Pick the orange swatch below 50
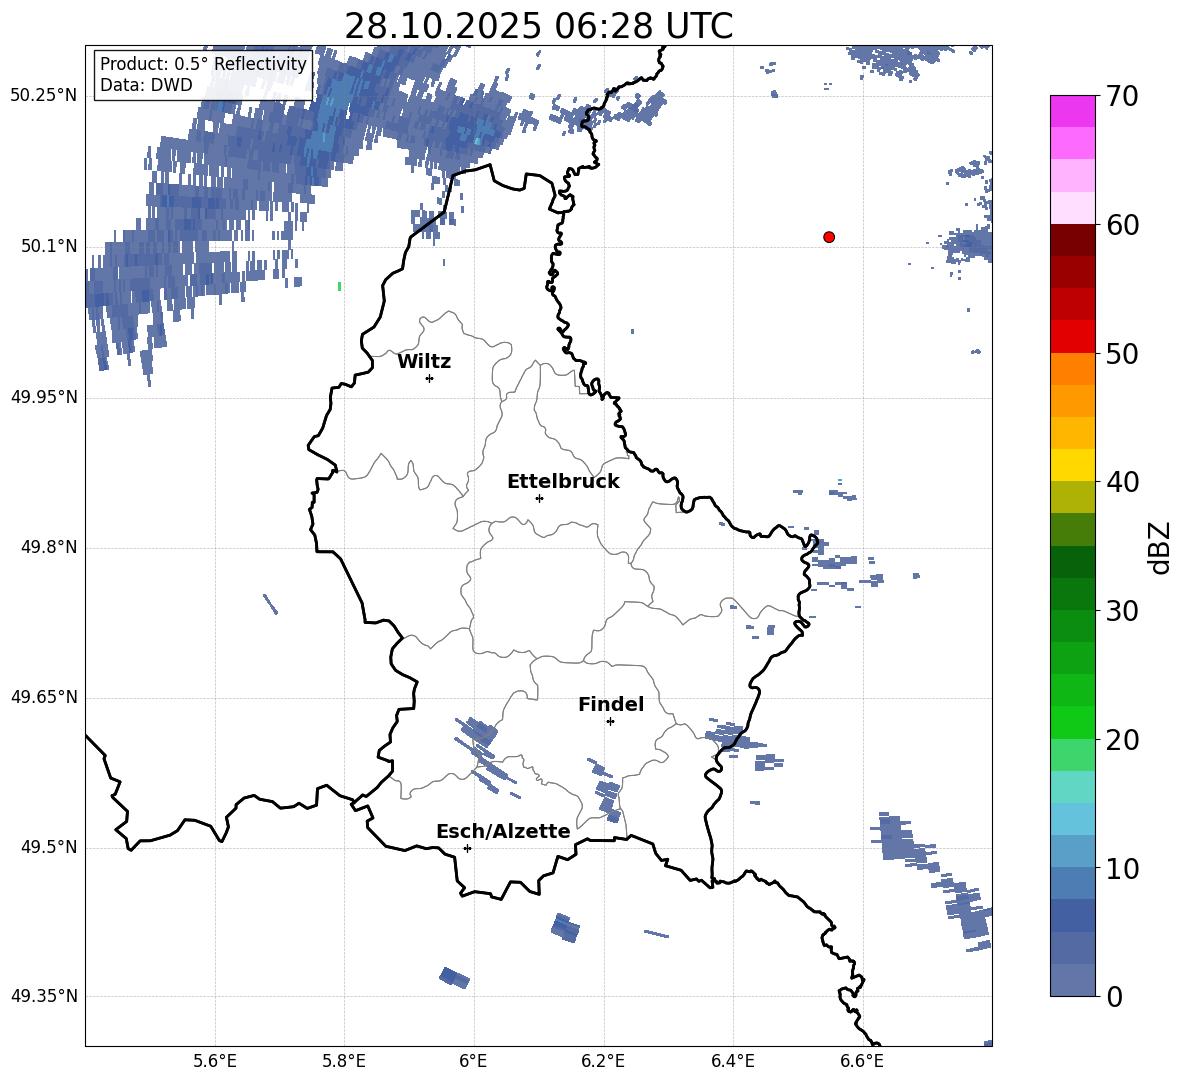The width and height of the screenshot is (1184, 1081). click(x=1072, y=369)
